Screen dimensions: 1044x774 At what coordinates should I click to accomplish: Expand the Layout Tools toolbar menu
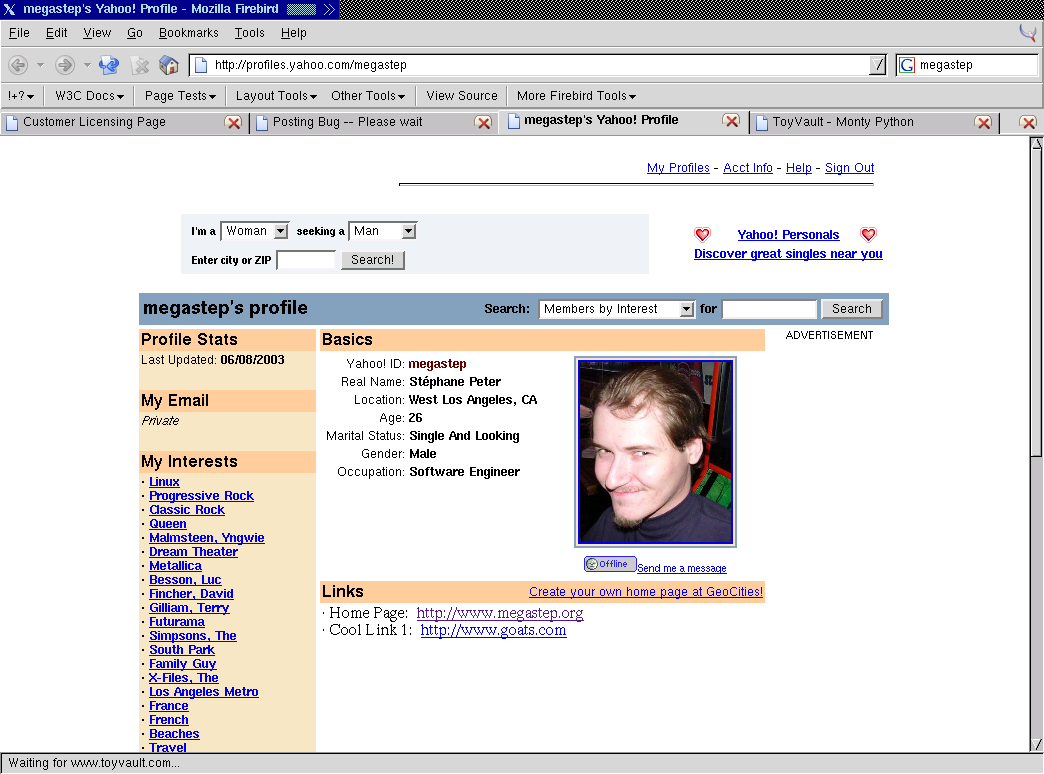pos(276,96)
